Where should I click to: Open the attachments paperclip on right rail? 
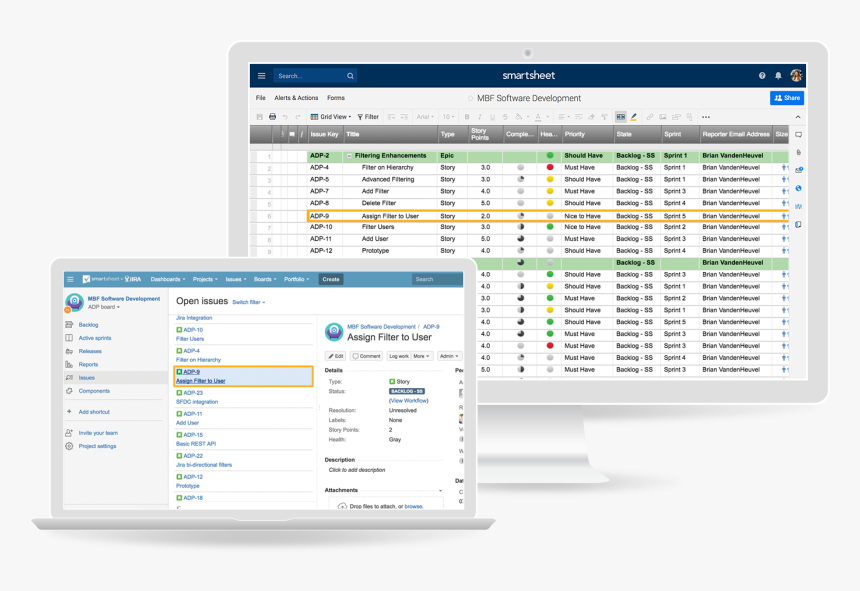click(x=799, y=152)
